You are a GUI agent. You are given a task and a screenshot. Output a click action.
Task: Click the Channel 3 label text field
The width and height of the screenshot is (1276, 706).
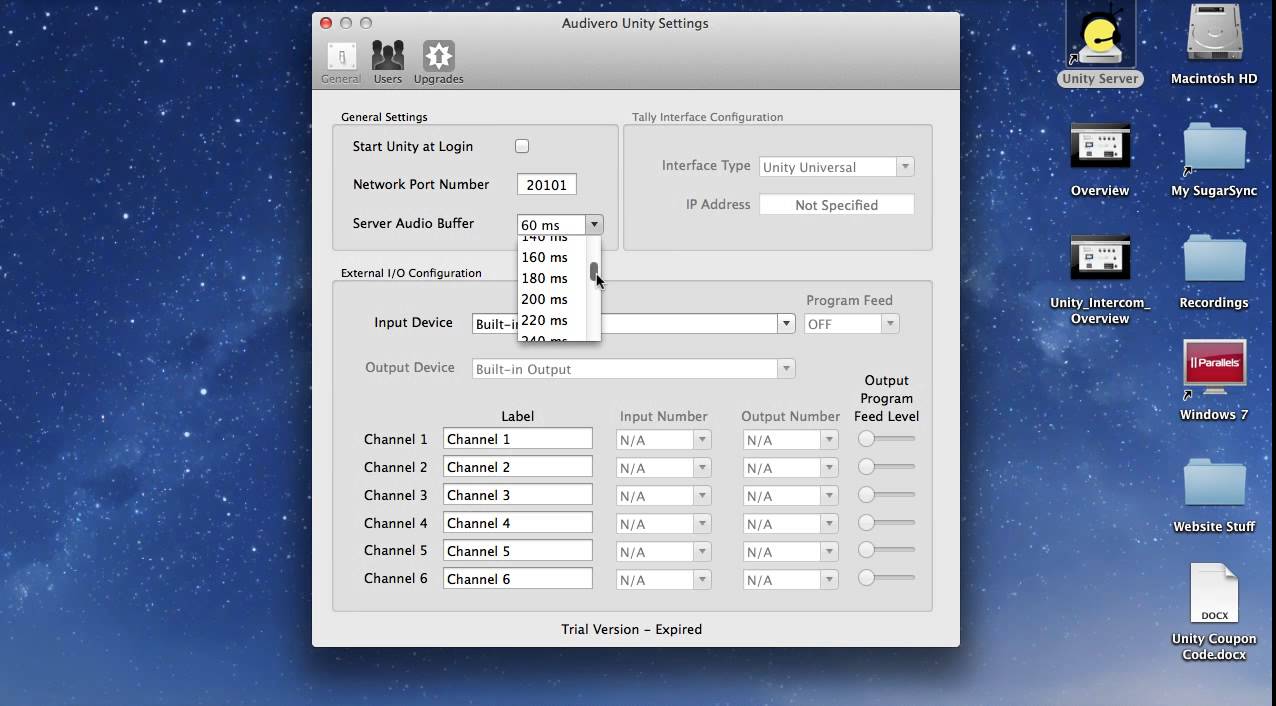click(x=518, y=495)
